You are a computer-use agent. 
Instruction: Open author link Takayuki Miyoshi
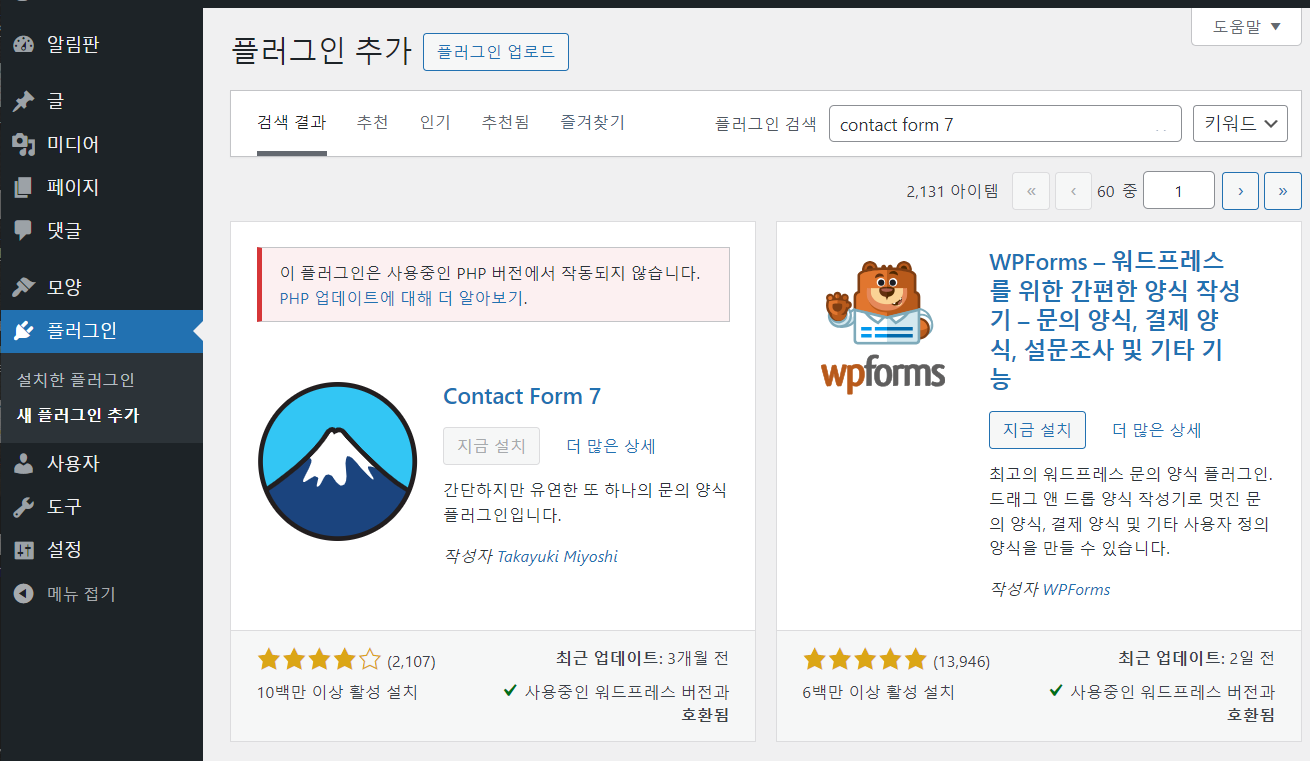[557, 556]
